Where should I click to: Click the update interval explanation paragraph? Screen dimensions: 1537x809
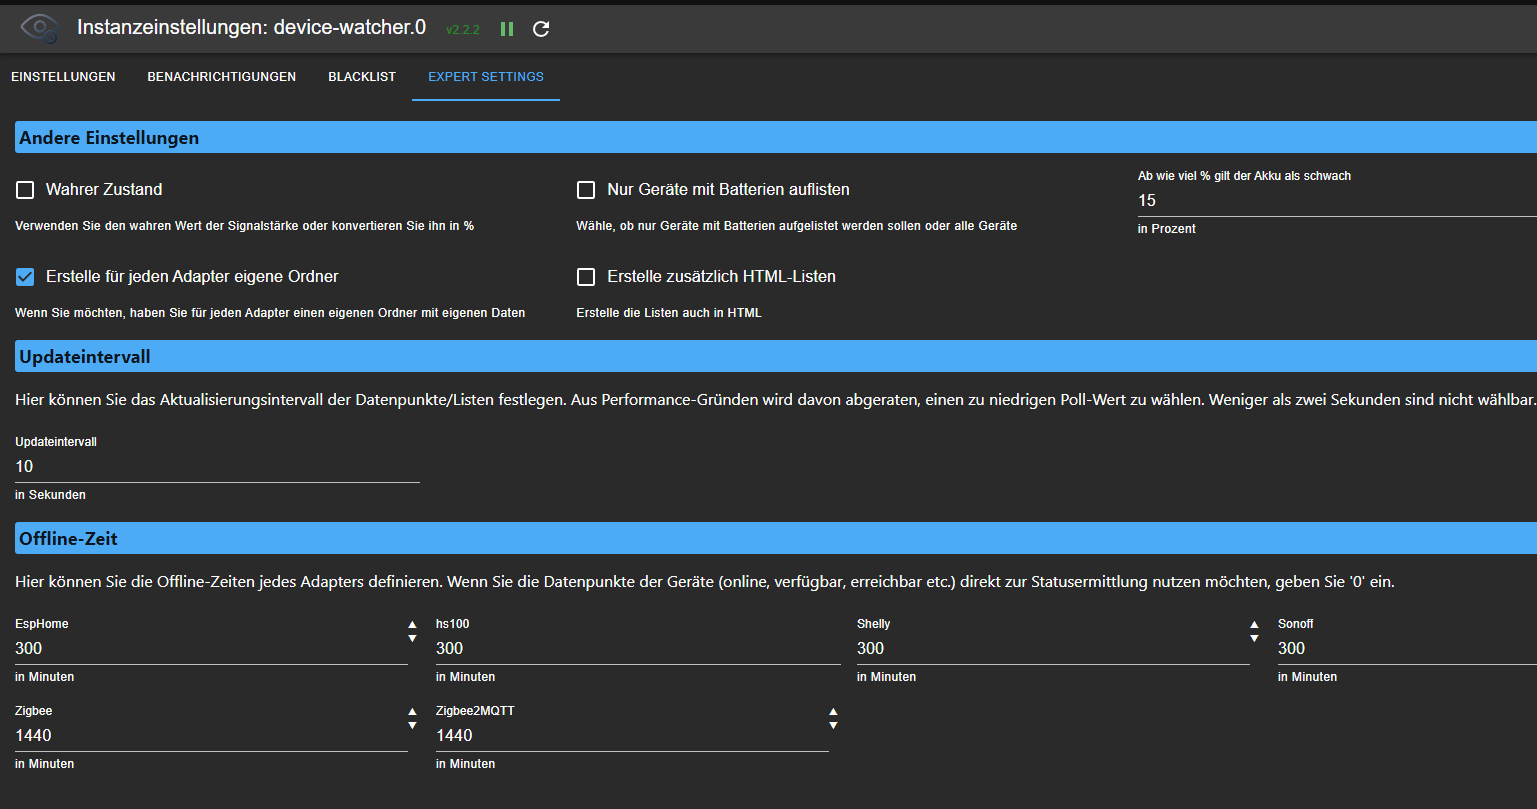(x=776, y=400)
